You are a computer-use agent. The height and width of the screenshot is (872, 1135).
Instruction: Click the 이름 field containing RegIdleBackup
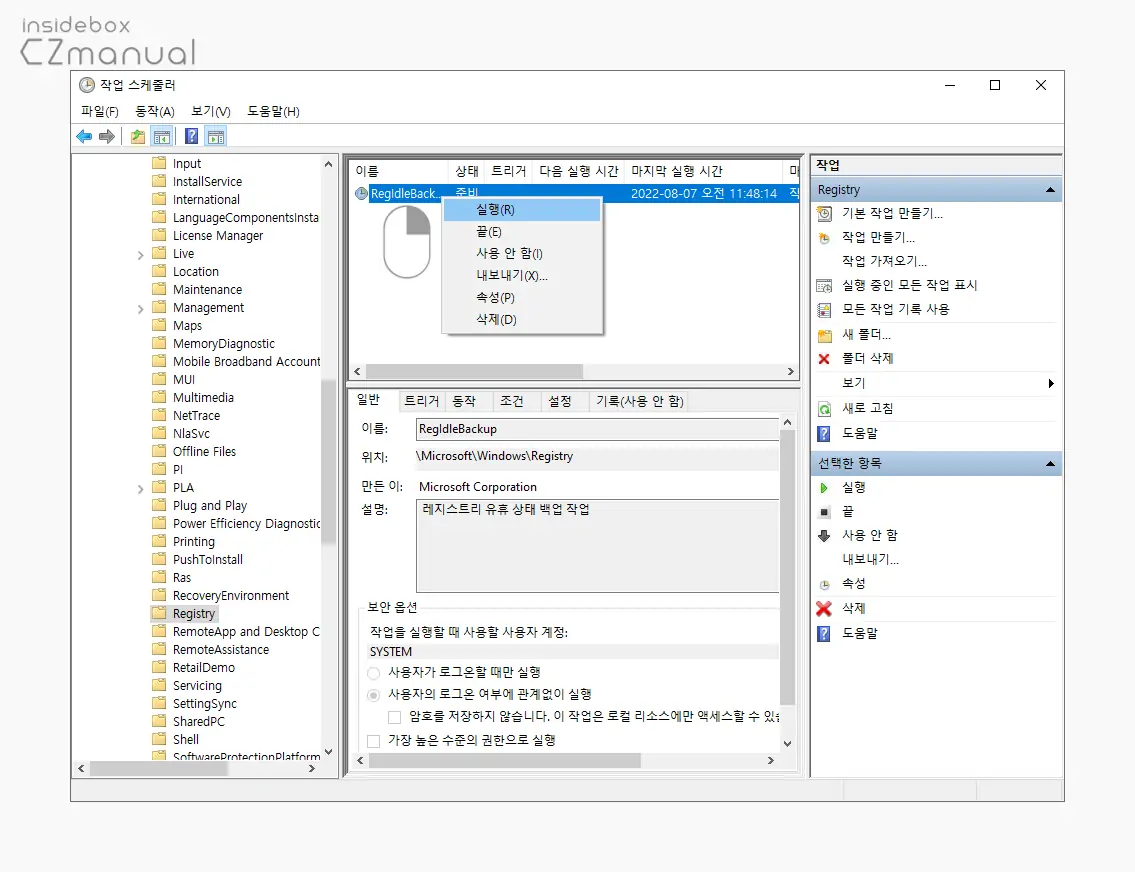click(x=597, y=429)
